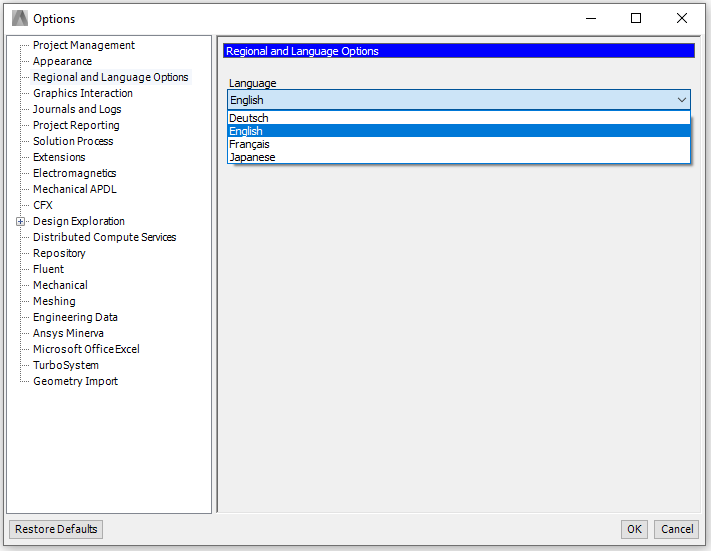The width and height of the screenshot is (711, 551).
Task: Open Electromagnetics settings
Action: (x=74, y=173)
